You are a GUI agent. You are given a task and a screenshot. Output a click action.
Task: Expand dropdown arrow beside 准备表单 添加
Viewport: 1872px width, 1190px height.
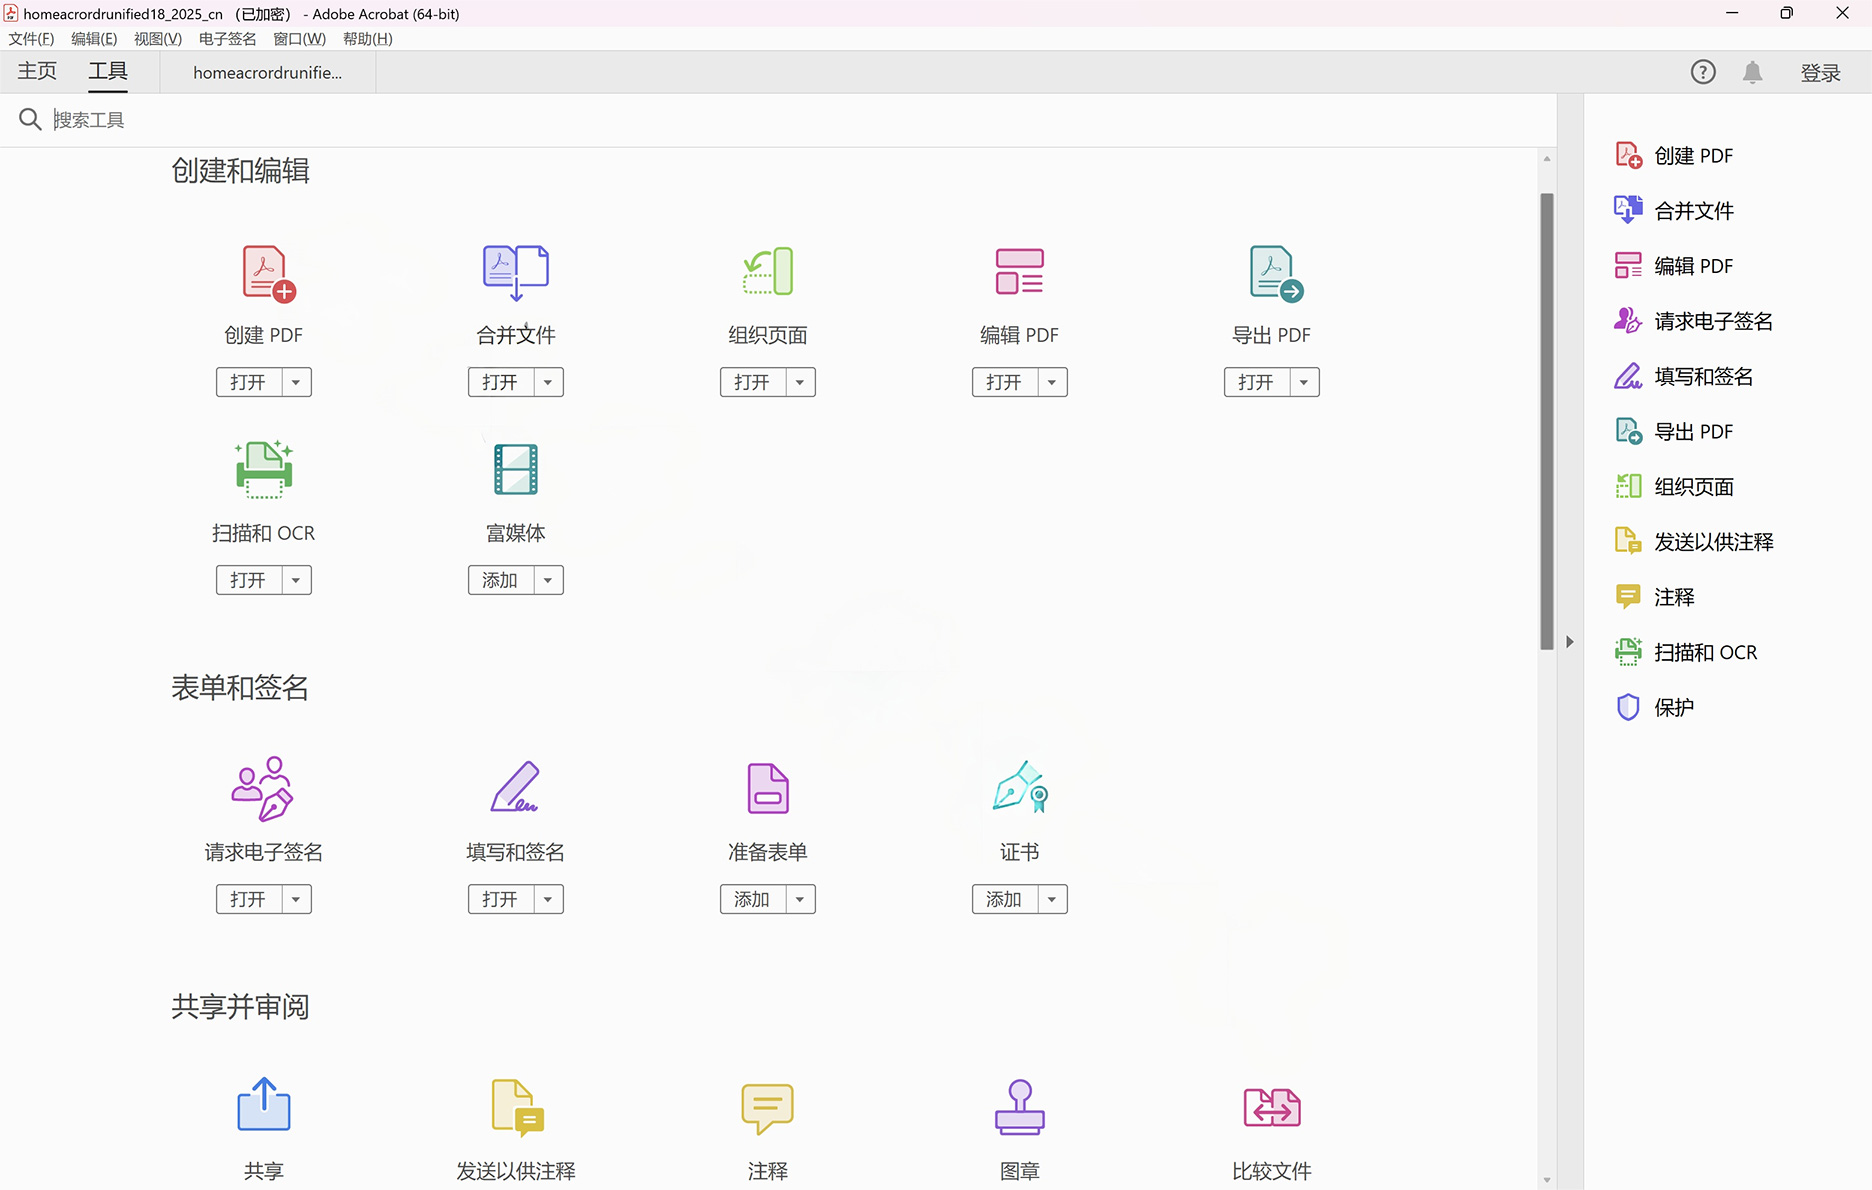point(800,899)
